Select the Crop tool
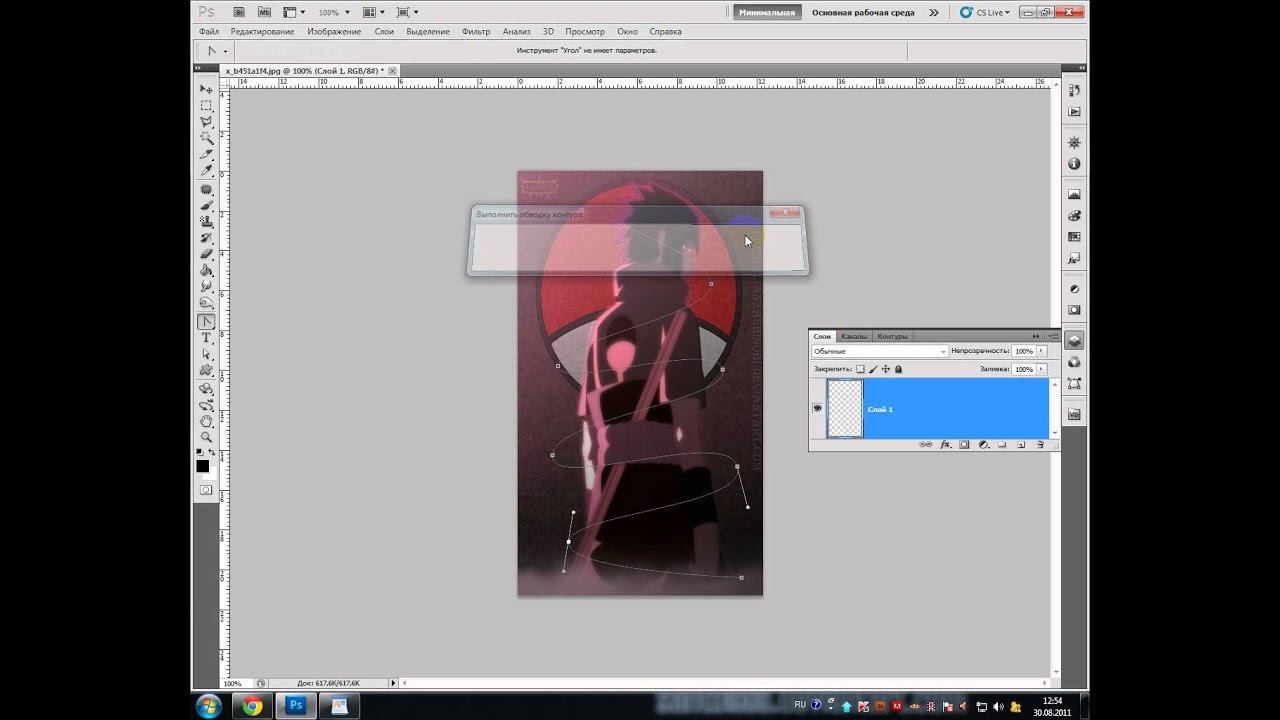This screenshot has width=1280, height=720. (x=206, y=155)
